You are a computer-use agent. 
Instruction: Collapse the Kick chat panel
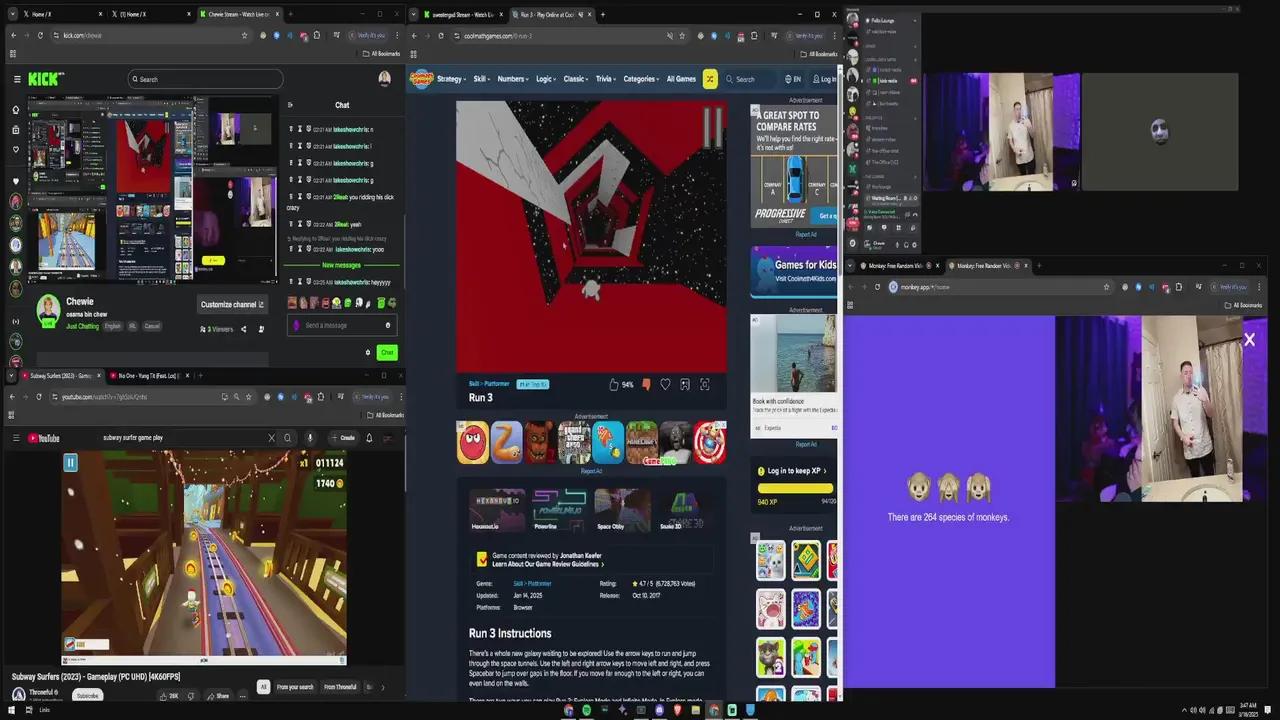coord(290,105)
